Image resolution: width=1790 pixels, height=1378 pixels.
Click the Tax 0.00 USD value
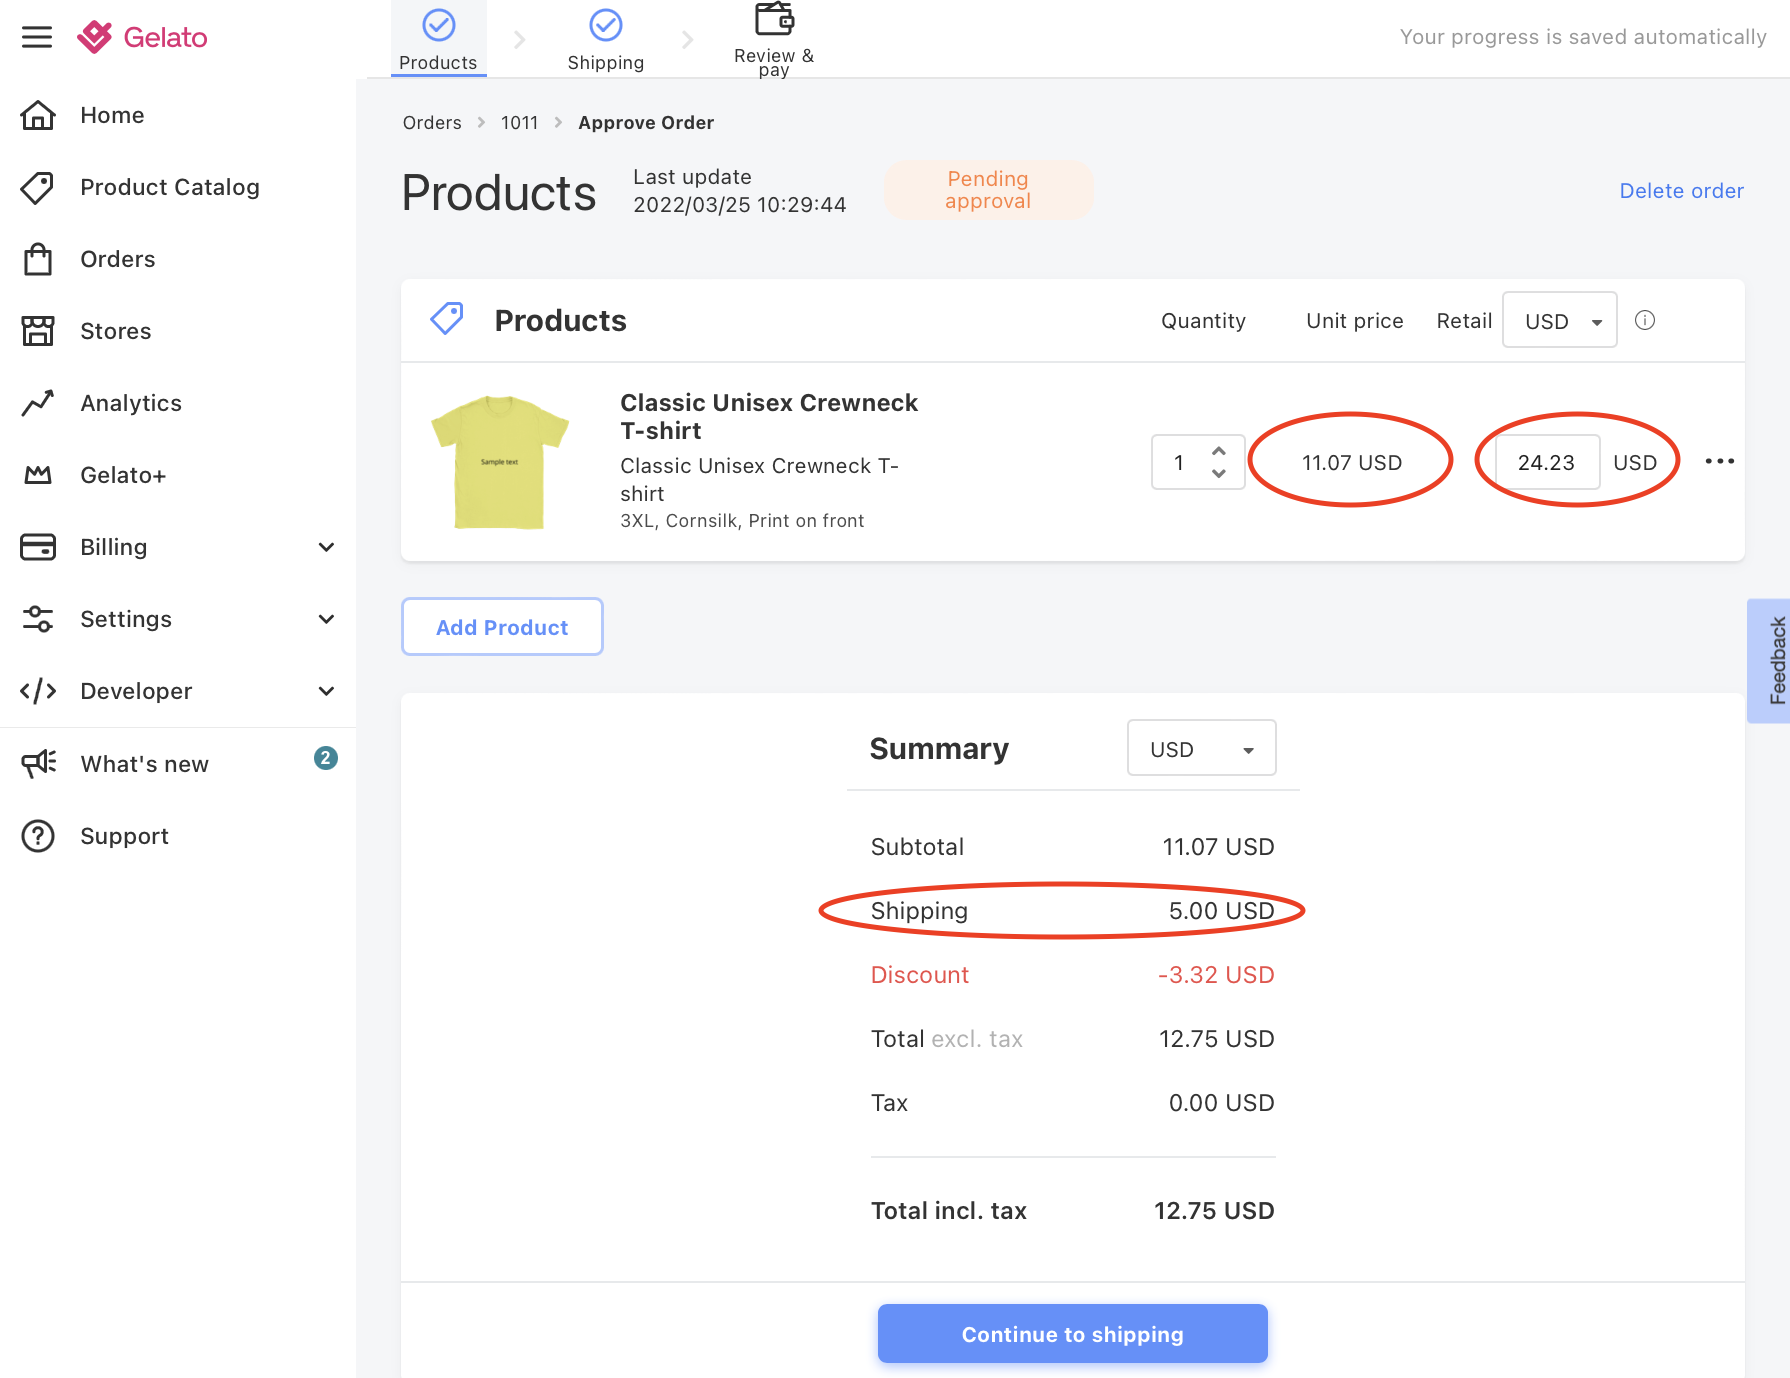click(x=1221, y=1103)
